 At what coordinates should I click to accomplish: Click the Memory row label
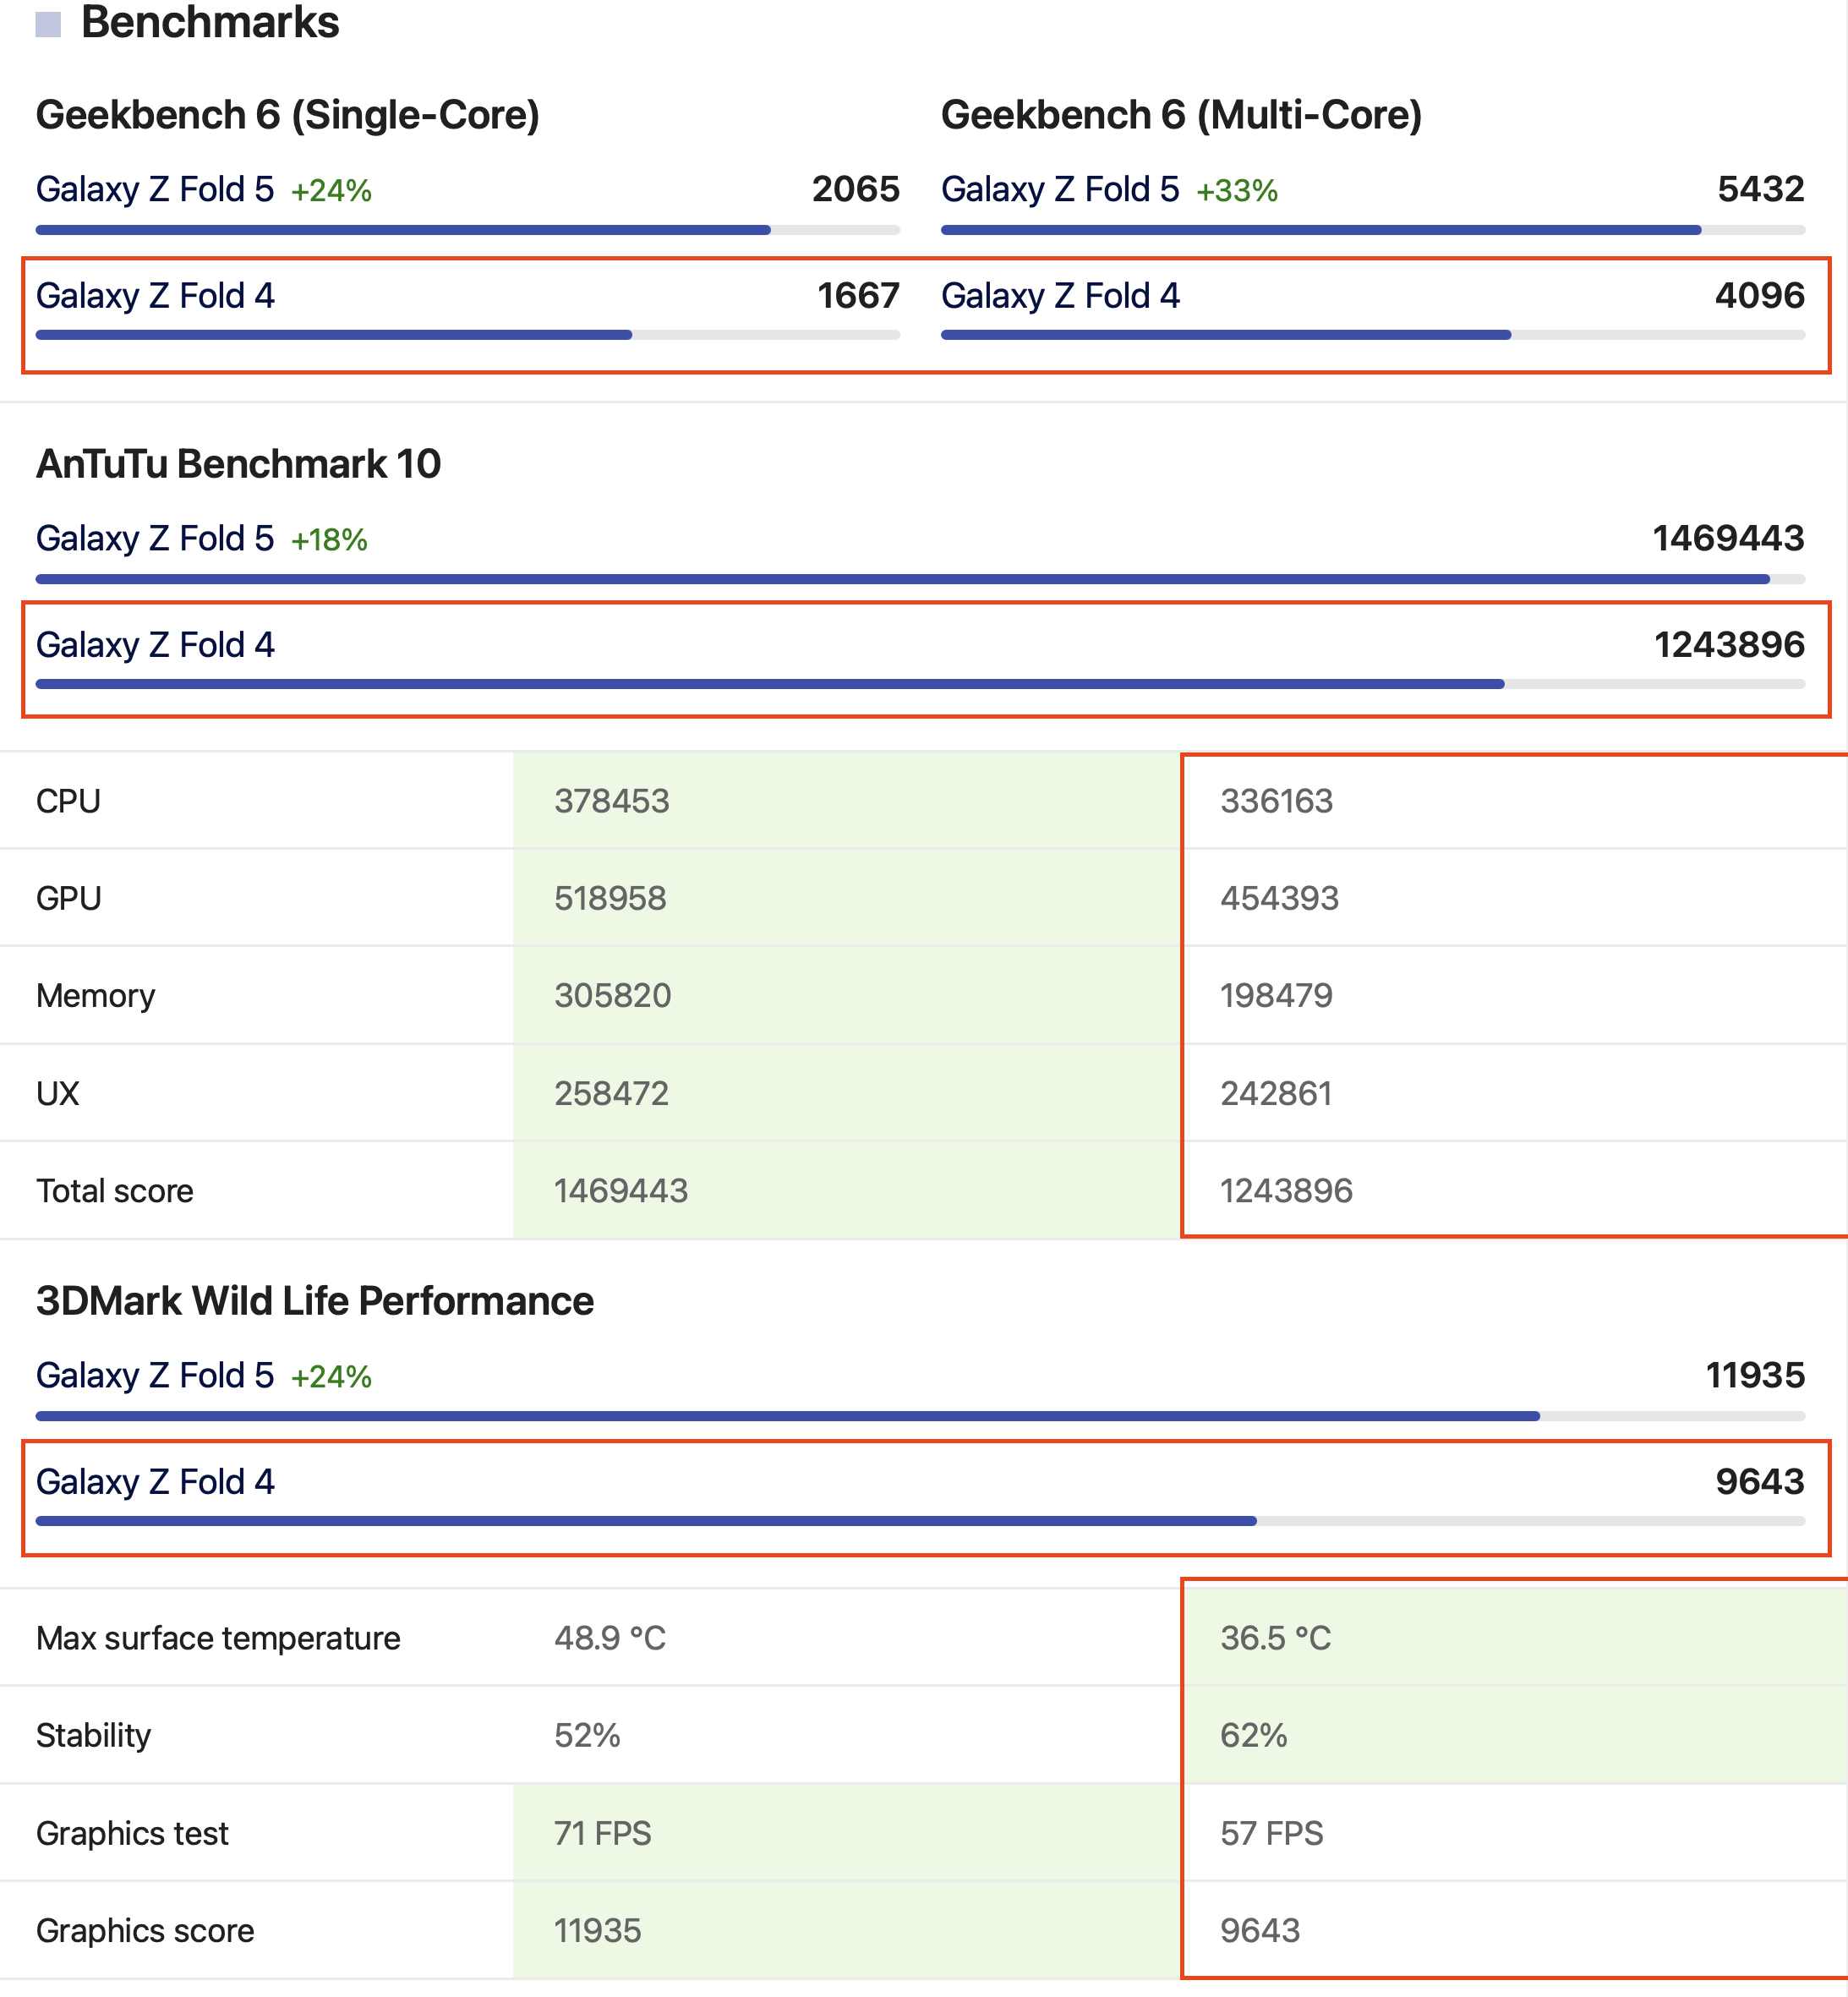(96, 996)
